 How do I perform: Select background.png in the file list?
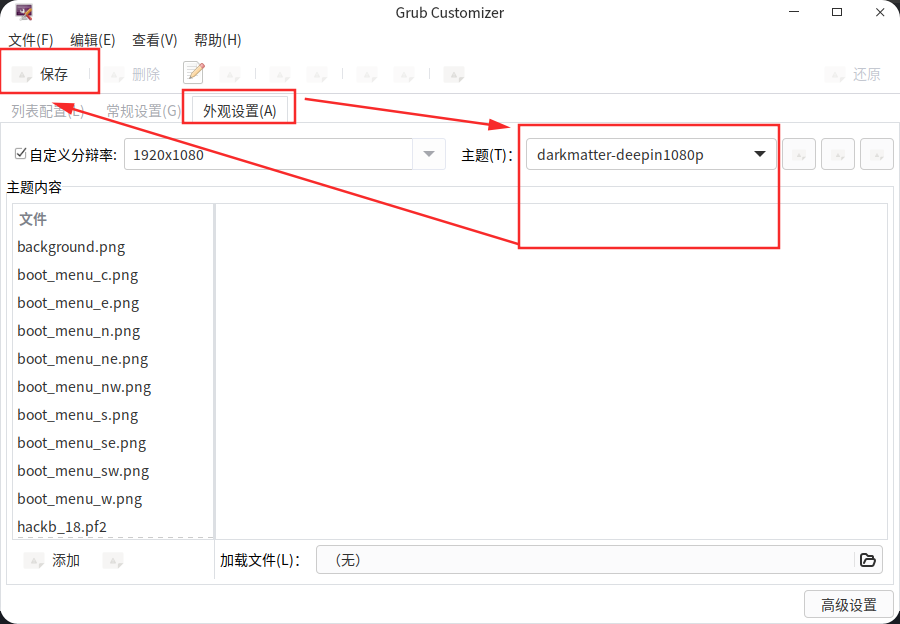(x=113, y=247)
